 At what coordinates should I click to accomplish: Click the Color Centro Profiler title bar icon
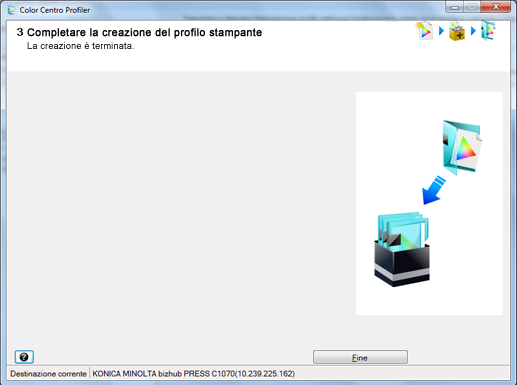pos(11,10)
